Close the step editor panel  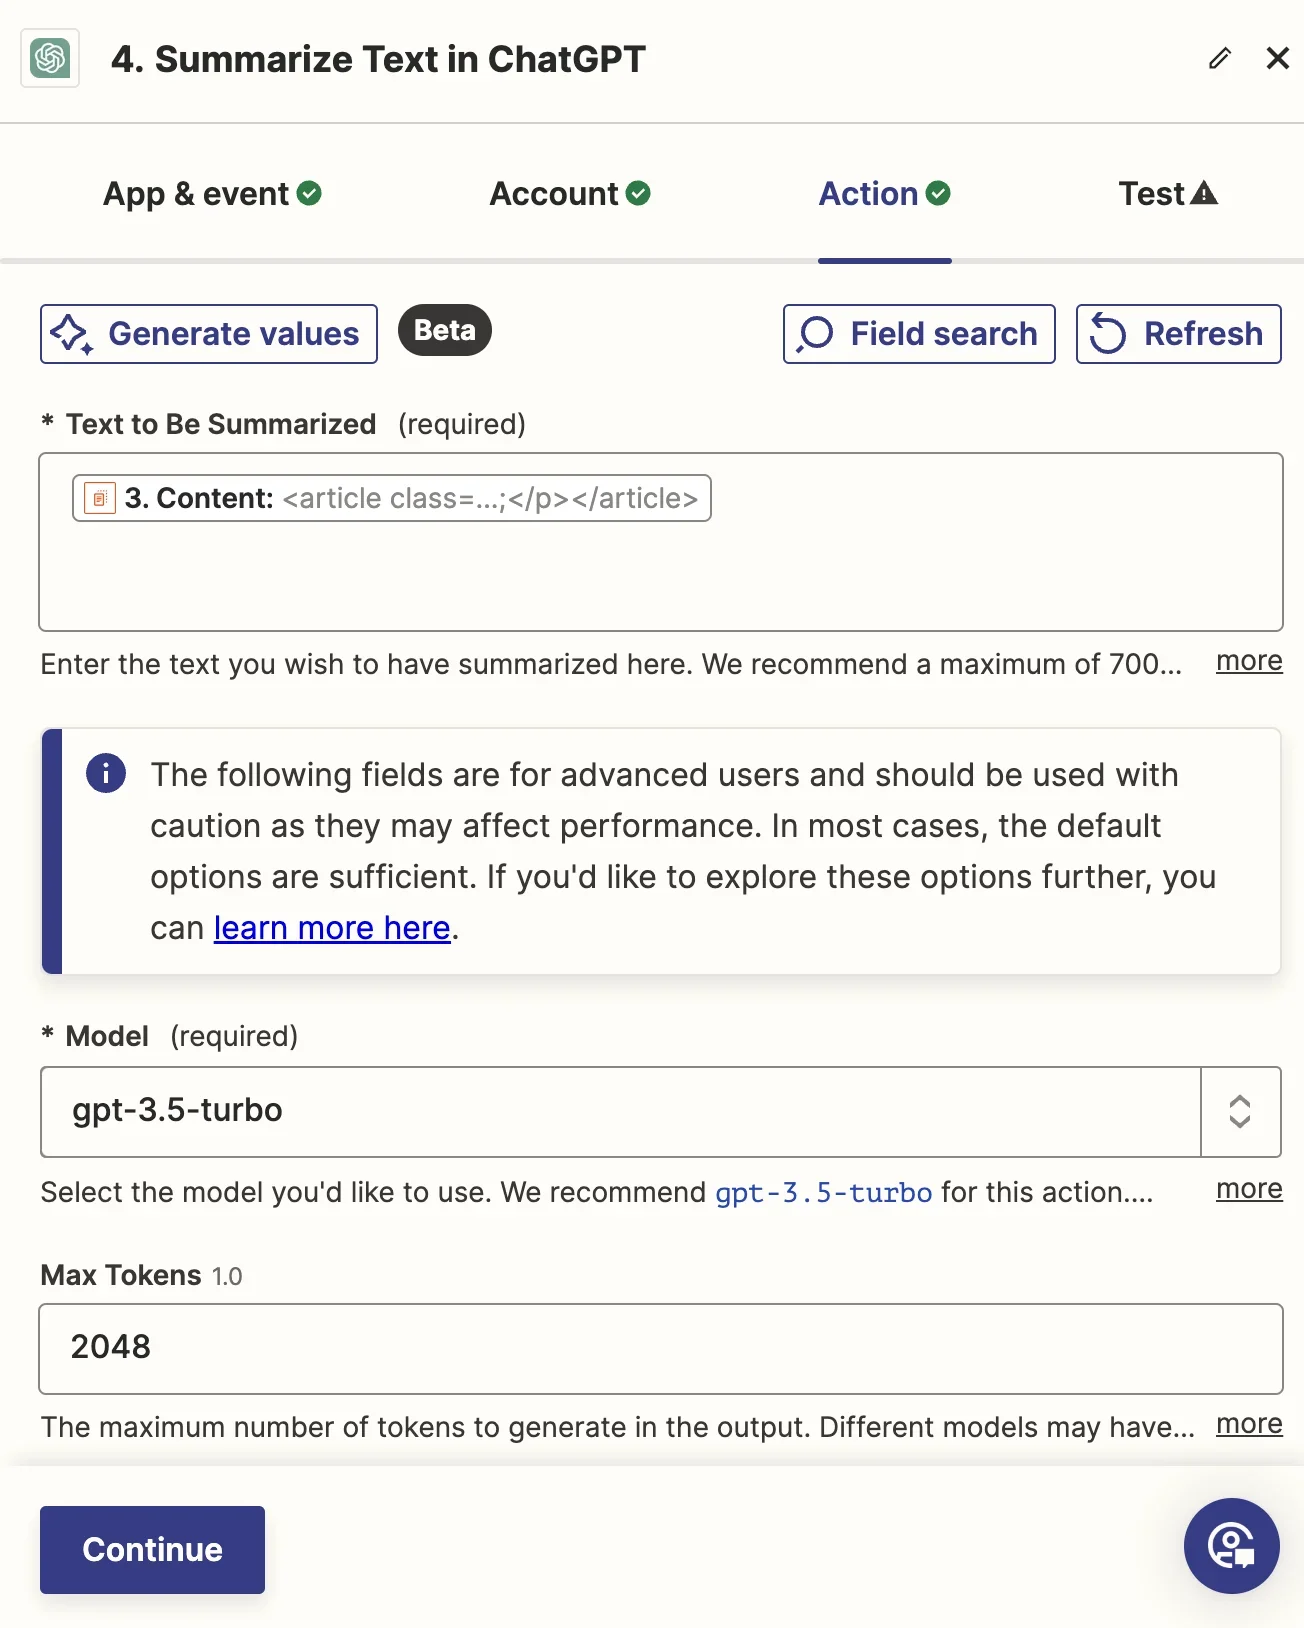click(x=1277, y=58)
